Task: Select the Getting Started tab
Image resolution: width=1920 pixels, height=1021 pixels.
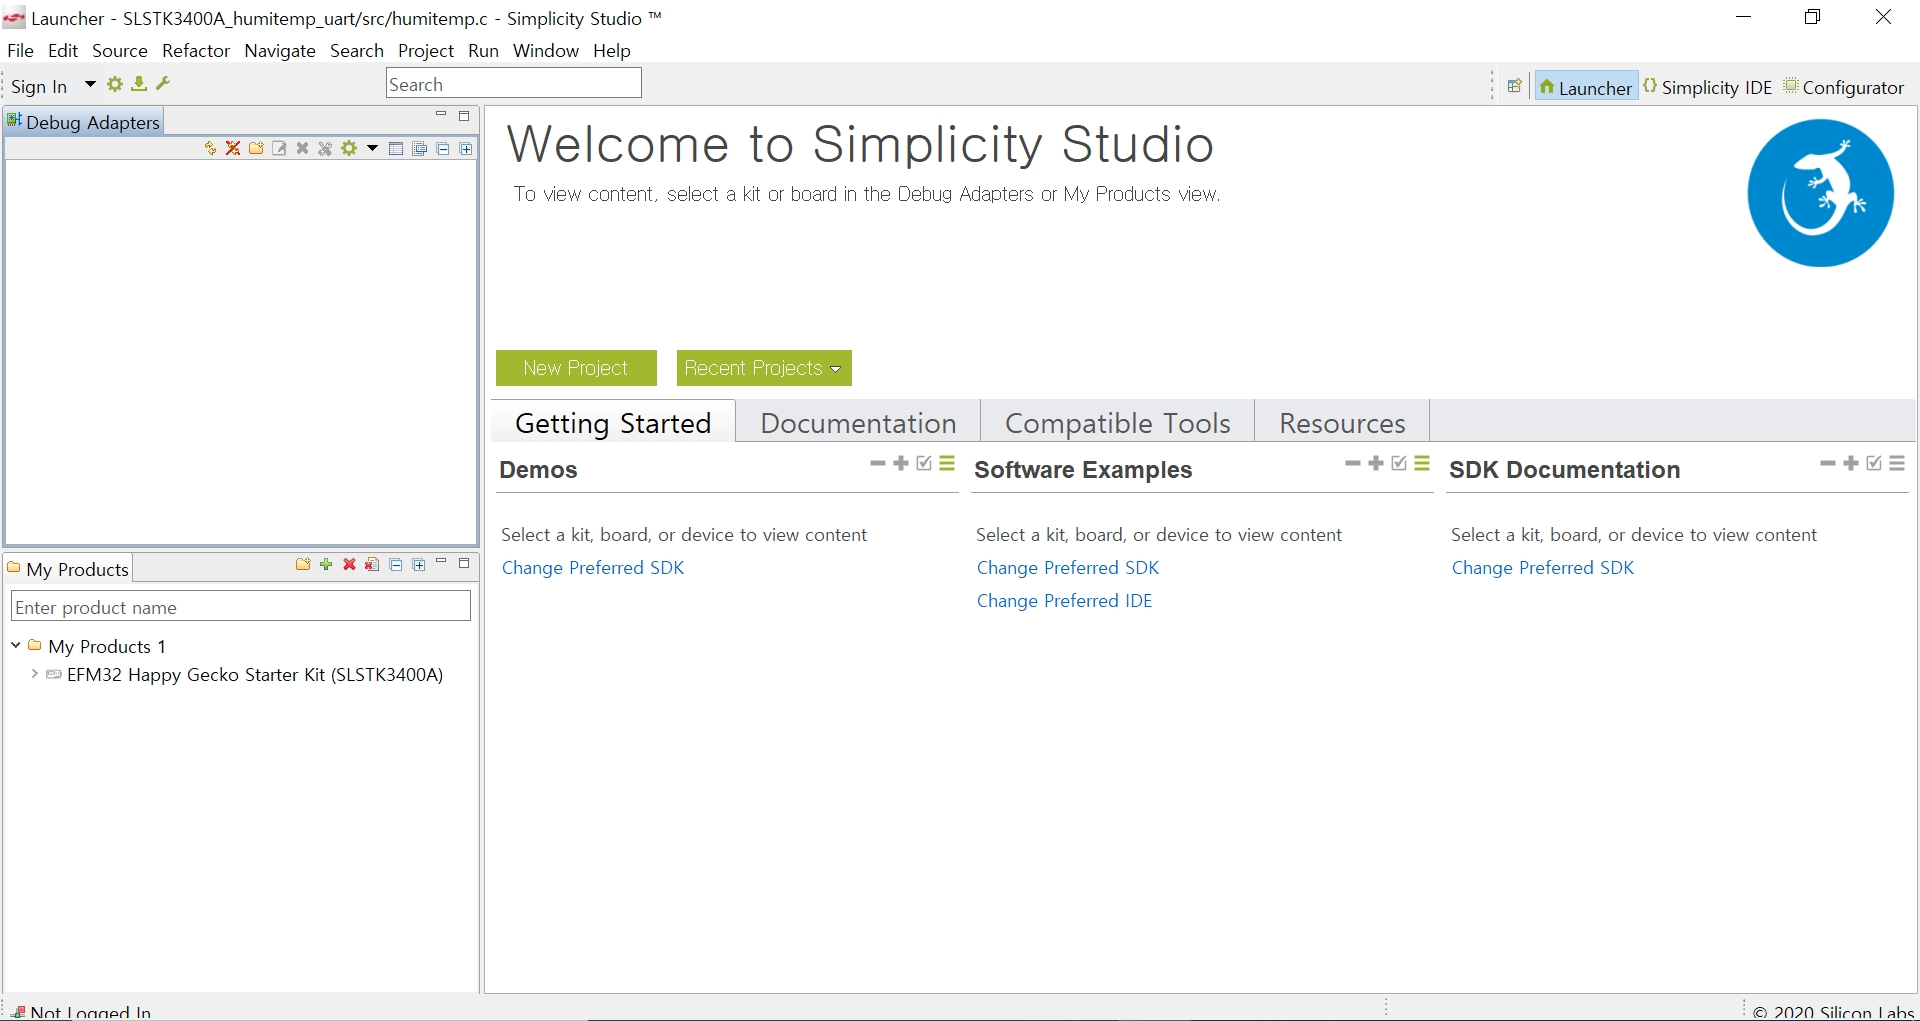Action: click(x=613, y=423)
